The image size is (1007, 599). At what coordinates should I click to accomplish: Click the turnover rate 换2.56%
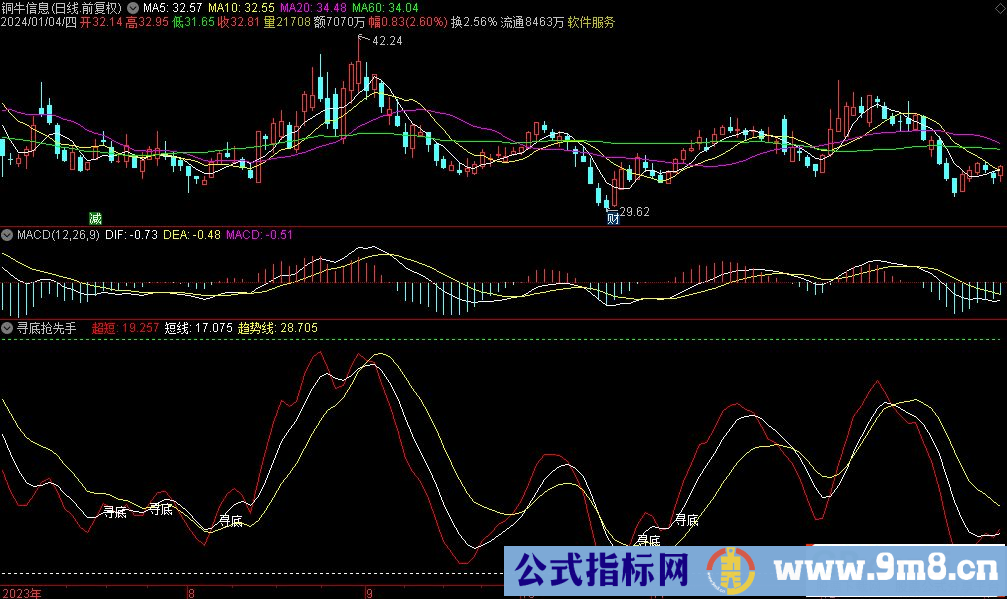pos(474,22)
